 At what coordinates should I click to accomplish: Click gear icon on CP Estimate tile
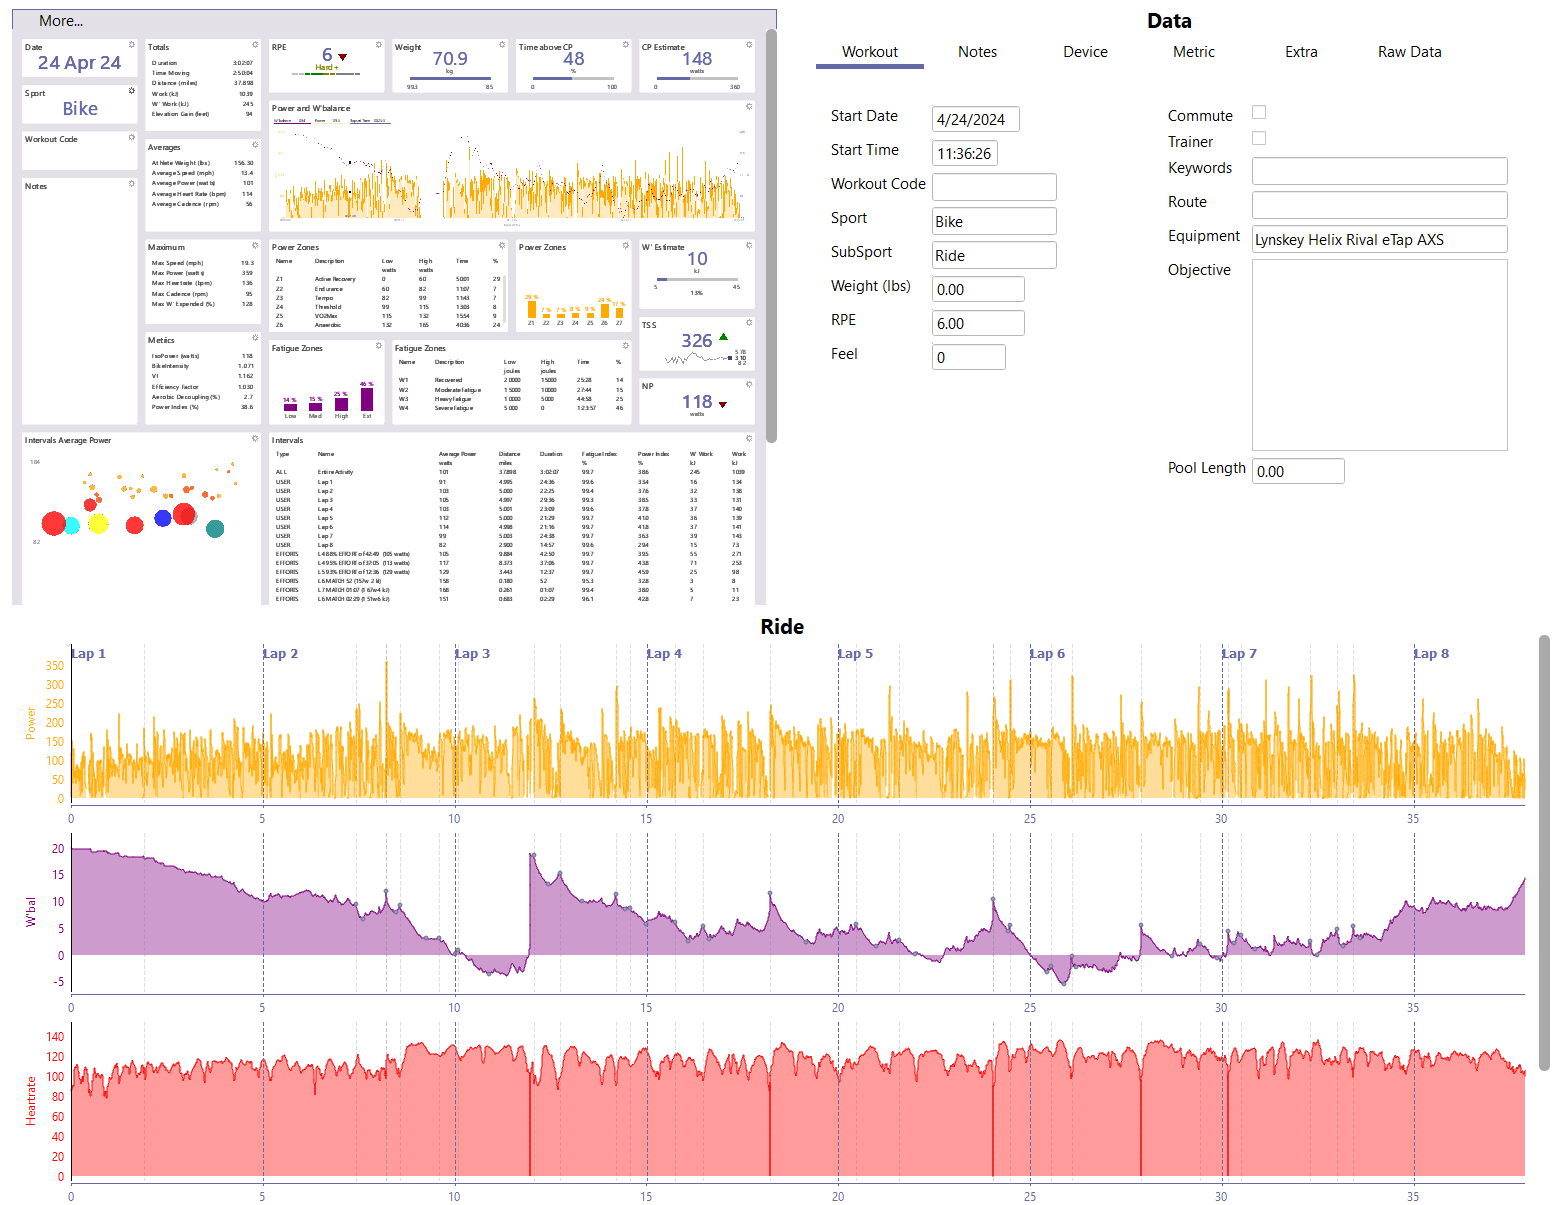749,45
